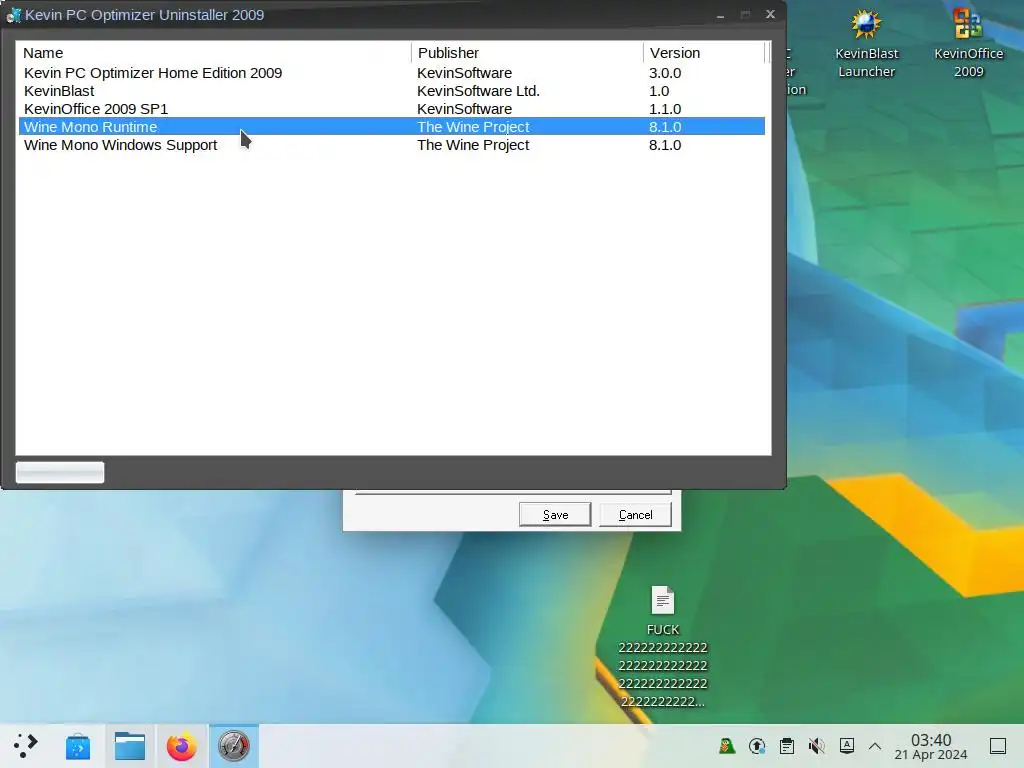This screenshot has width=1024, height=768.
Task: Open the keyboard layout tray indicator
Action: tap(846, 746)
